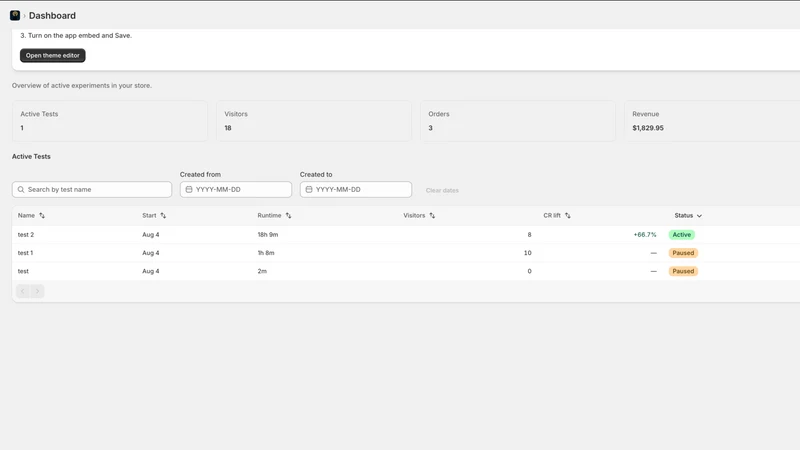Expand the Status filter dropdown chevron
Screen dimensions: 800x450
(699, 216)
